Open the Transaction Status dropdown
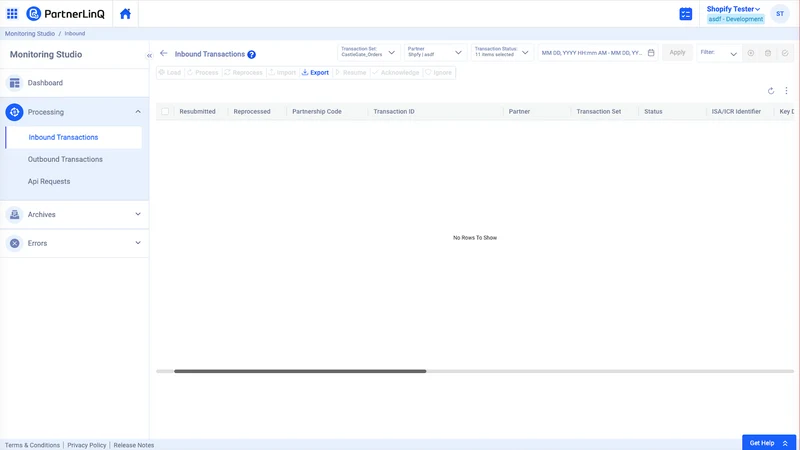The height and width of the screenshot is (450, 800). point(502,52)
